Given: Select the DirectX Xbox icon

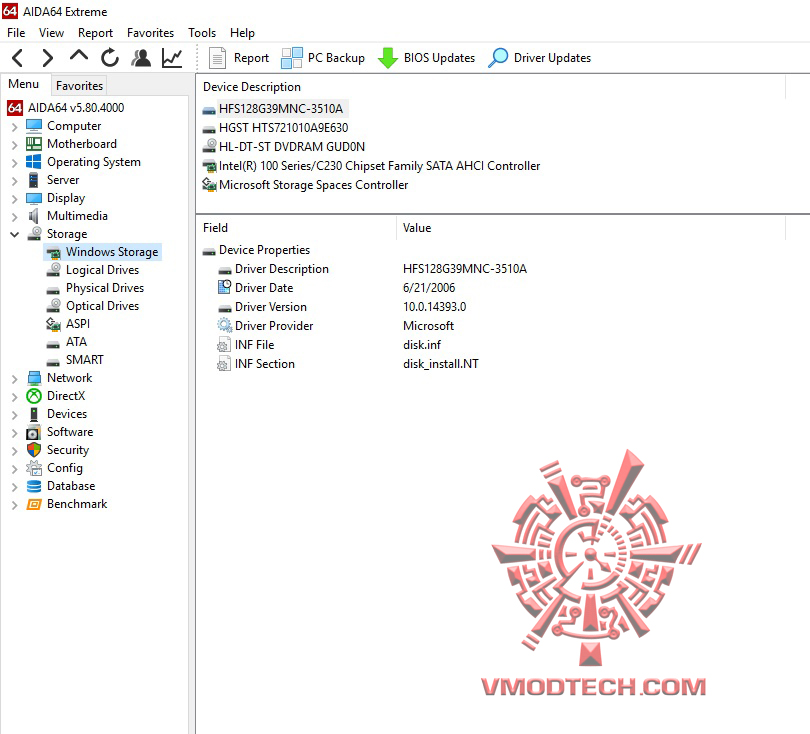Looking at the screenshot, I should point(34,396).
